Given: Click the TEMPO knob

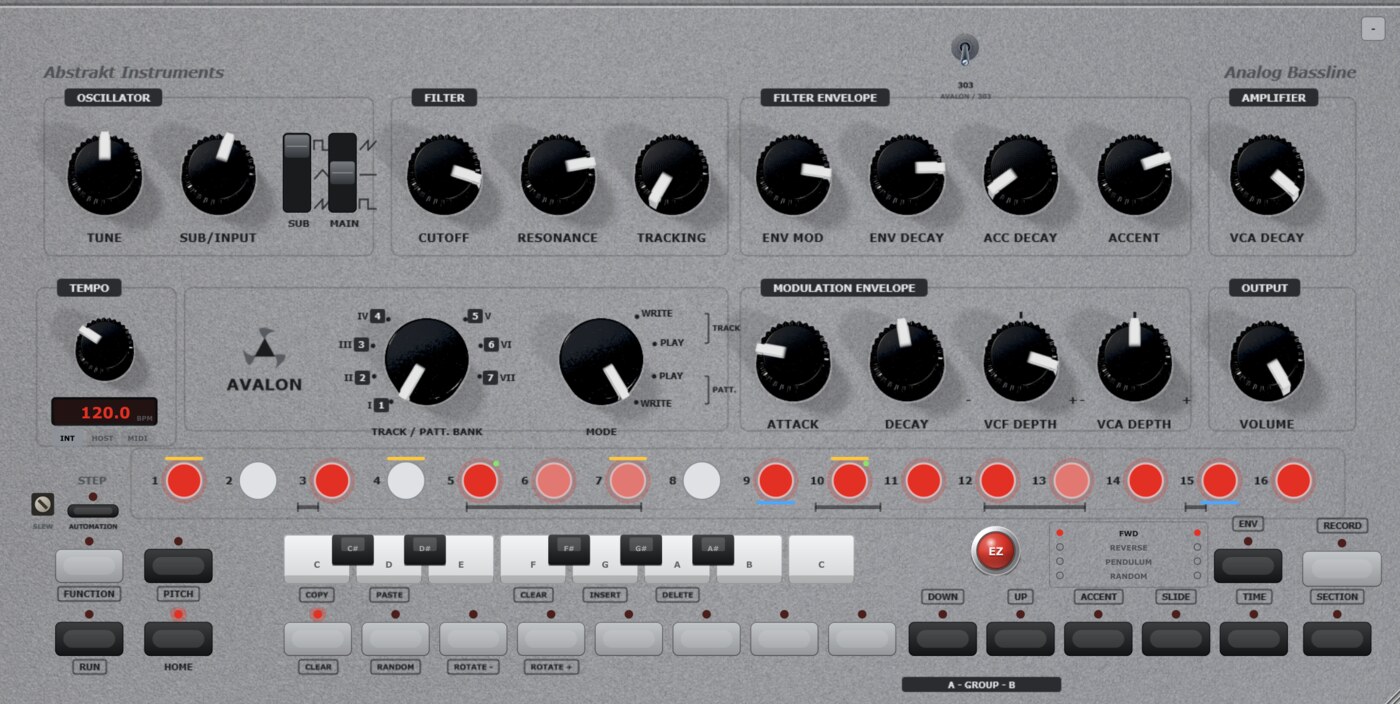Looking at the screenshot, I should click(x=104, y=349).
